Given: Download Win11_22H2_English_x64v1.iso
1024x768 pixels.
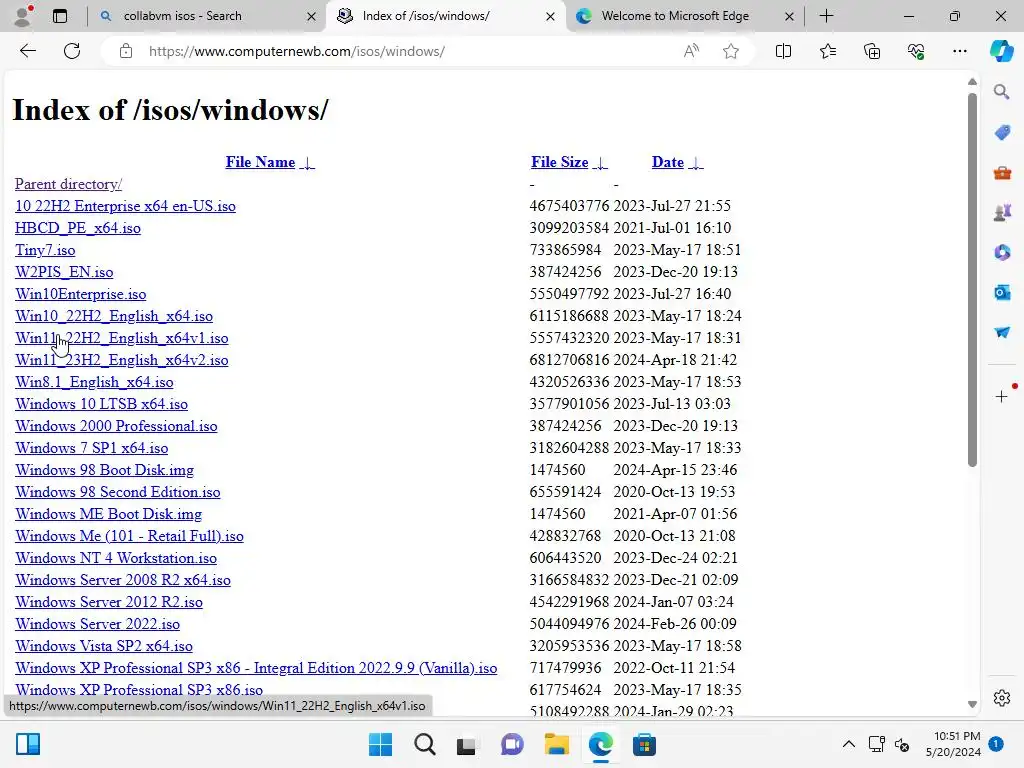Looking at the screenshot, I should pyautogui.click(x=121, y=338).
